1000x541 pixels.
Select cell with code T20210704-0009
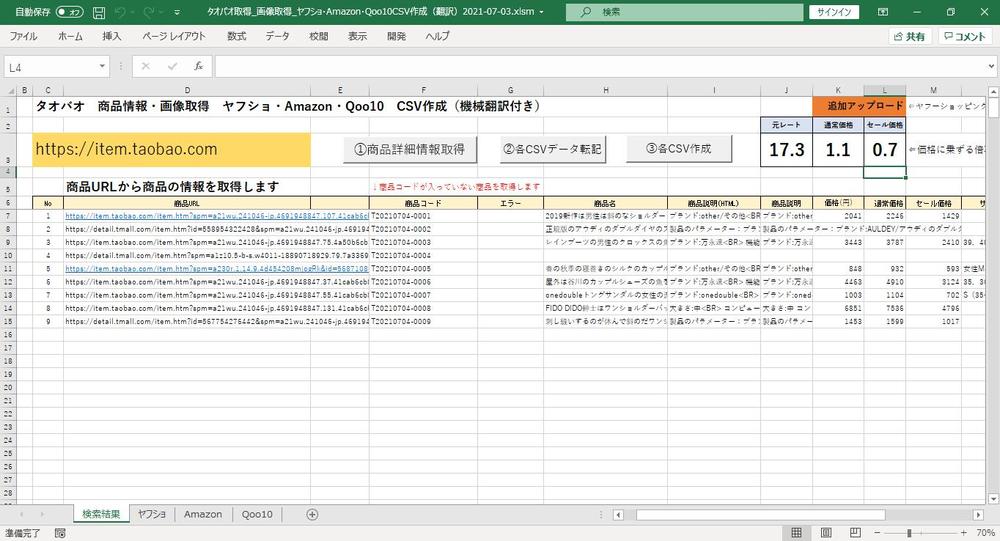(x=423, y=322)
